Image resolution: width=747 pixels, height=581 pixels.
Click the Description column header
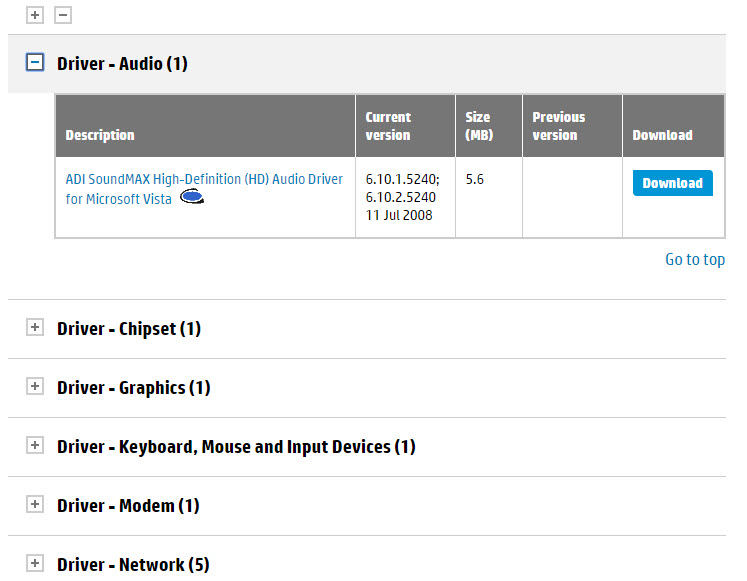205,126
